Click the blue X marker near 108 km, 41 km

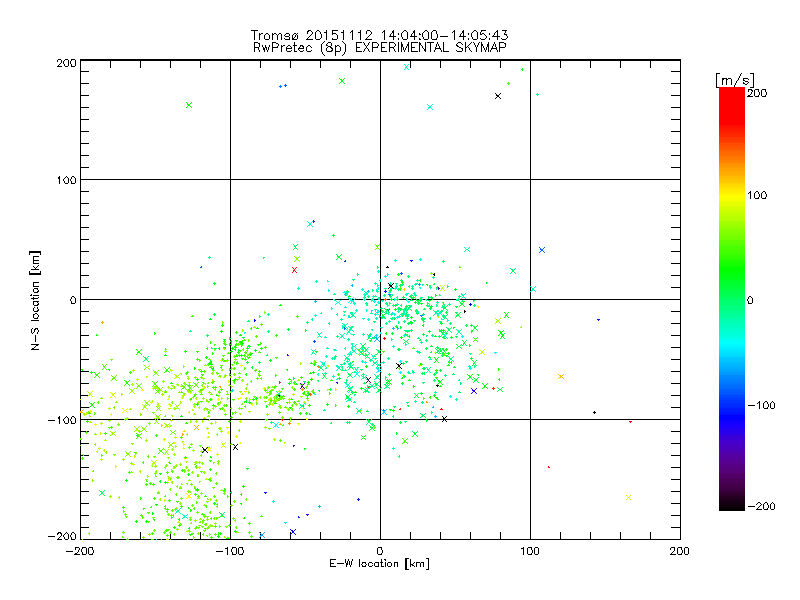click(542, 250)
